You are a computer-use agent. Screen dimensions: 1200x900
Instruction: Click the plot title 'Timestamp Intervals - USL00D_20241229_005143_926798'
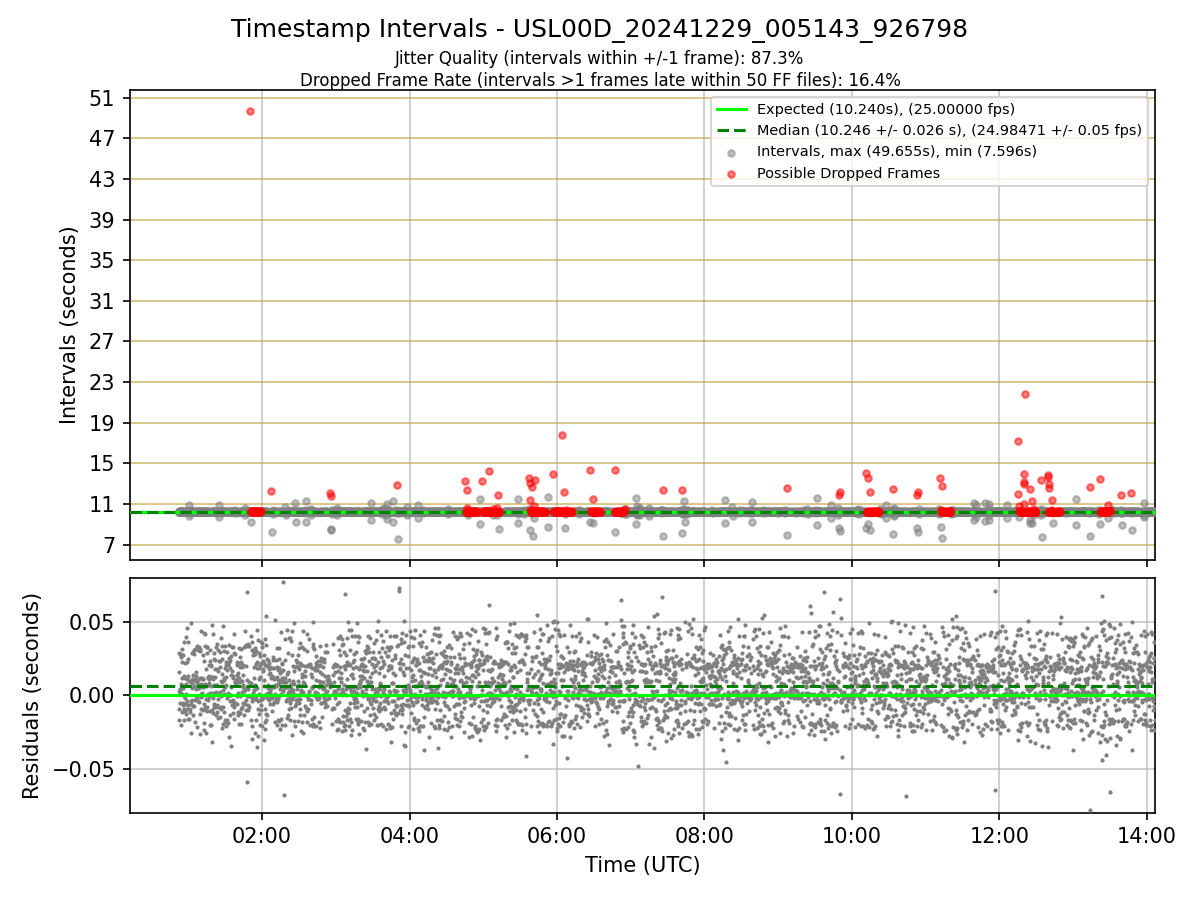tap(599, 29)
